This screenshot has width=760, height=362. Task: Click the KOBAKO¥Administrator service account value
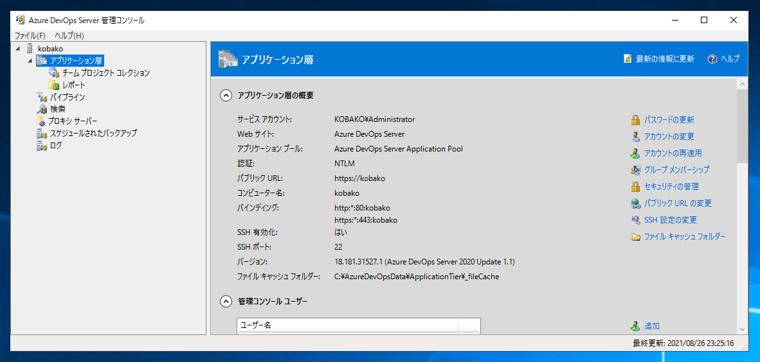tap(375, 119)
